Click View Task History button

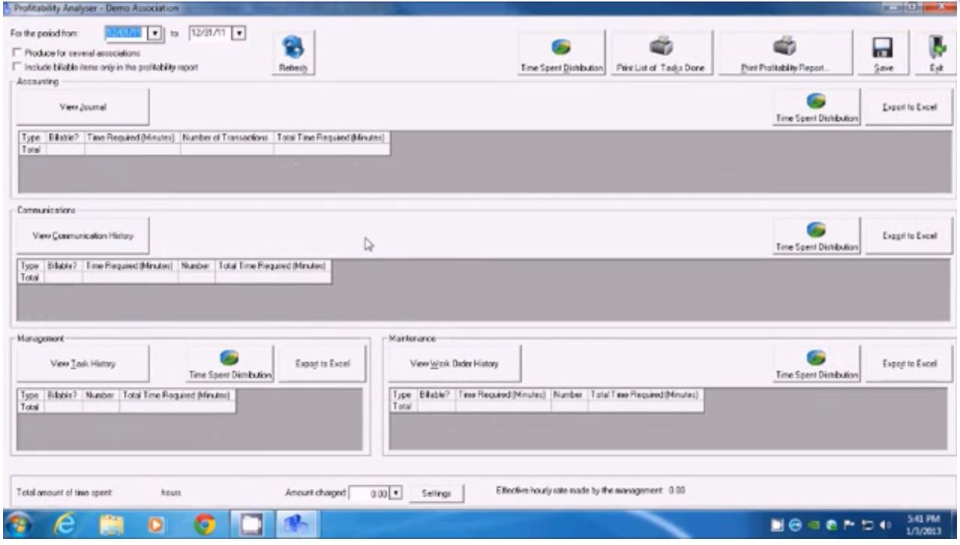coord(83,364)
